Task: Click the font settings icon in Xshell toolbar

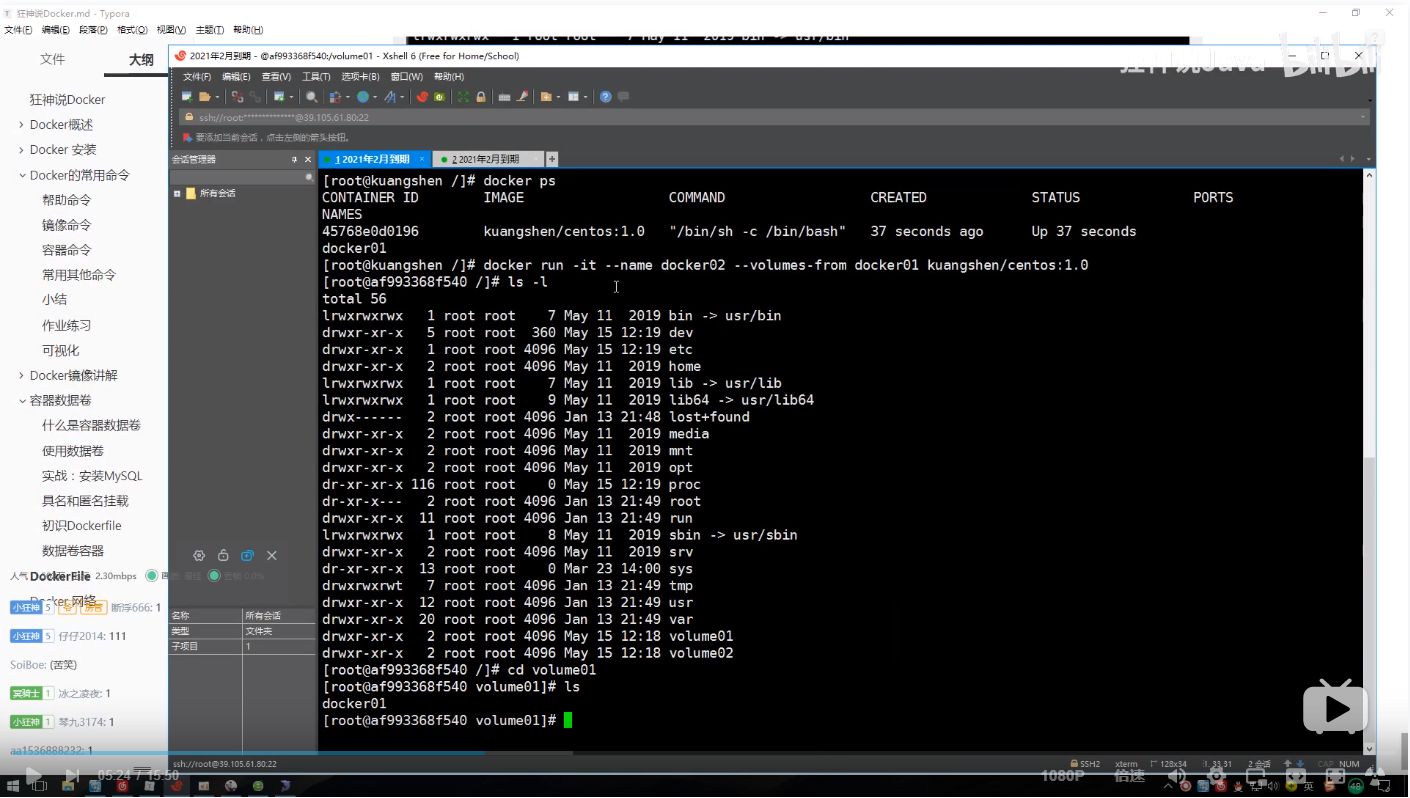Action: coord(390,97)
